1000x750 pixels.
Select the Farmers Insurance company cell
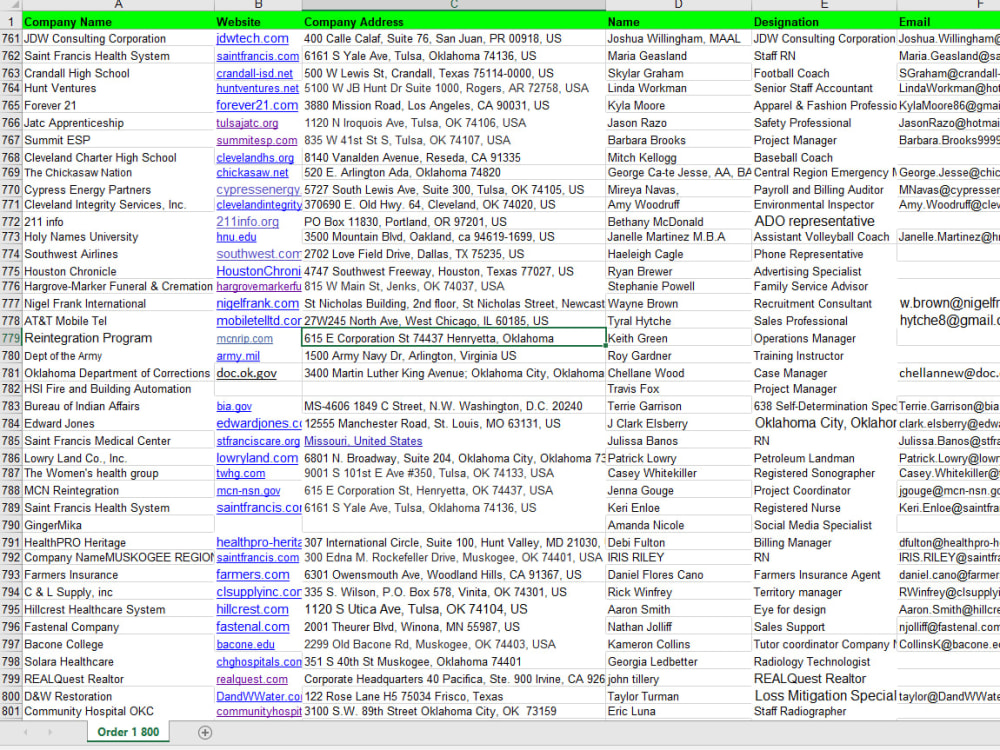pyautogui.click(x=118, y=575)
